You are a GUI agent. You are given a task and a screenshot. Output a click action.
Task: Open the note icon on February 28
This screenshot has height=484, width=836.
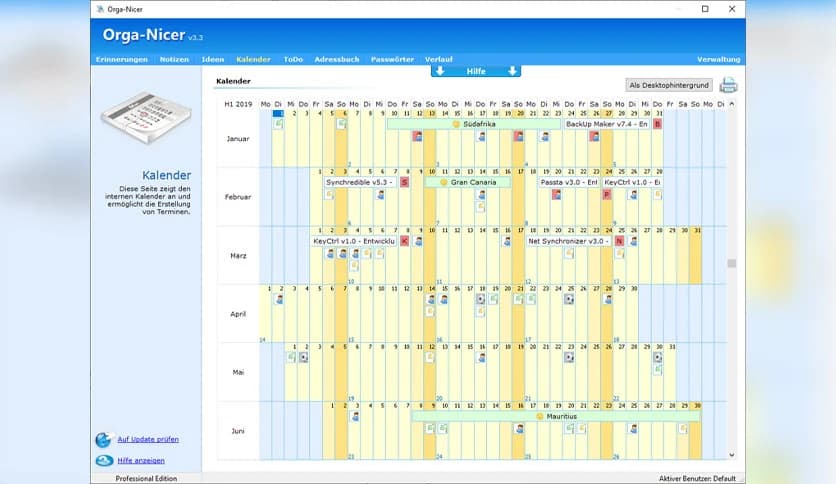click(658, 195)
